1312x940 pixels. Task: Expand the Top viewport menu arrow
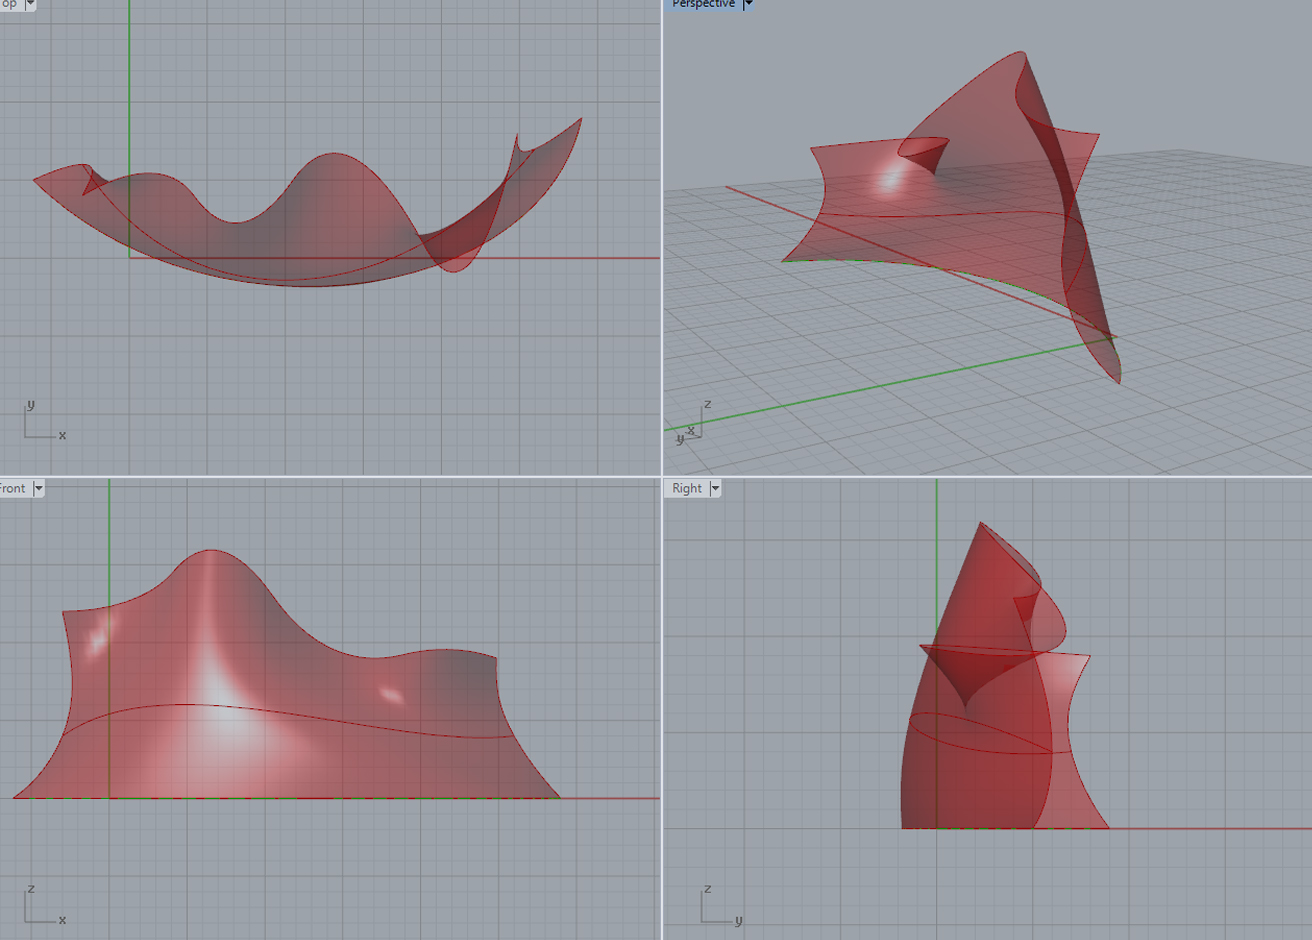30,4
